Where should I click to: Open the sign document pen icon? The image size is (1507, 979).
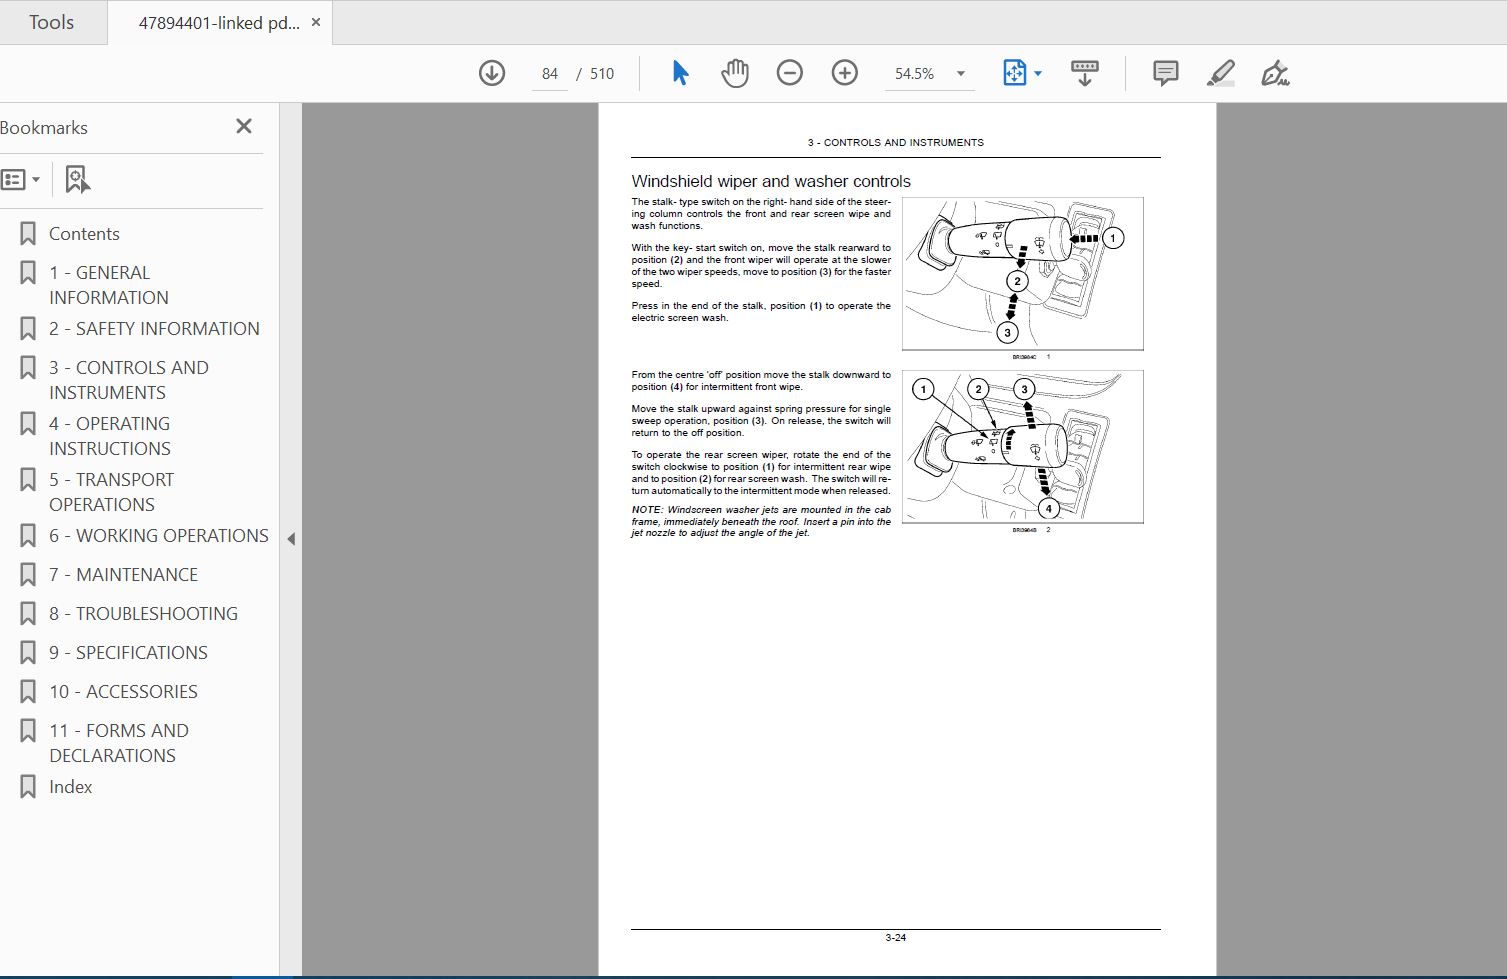coord(1275,73)
